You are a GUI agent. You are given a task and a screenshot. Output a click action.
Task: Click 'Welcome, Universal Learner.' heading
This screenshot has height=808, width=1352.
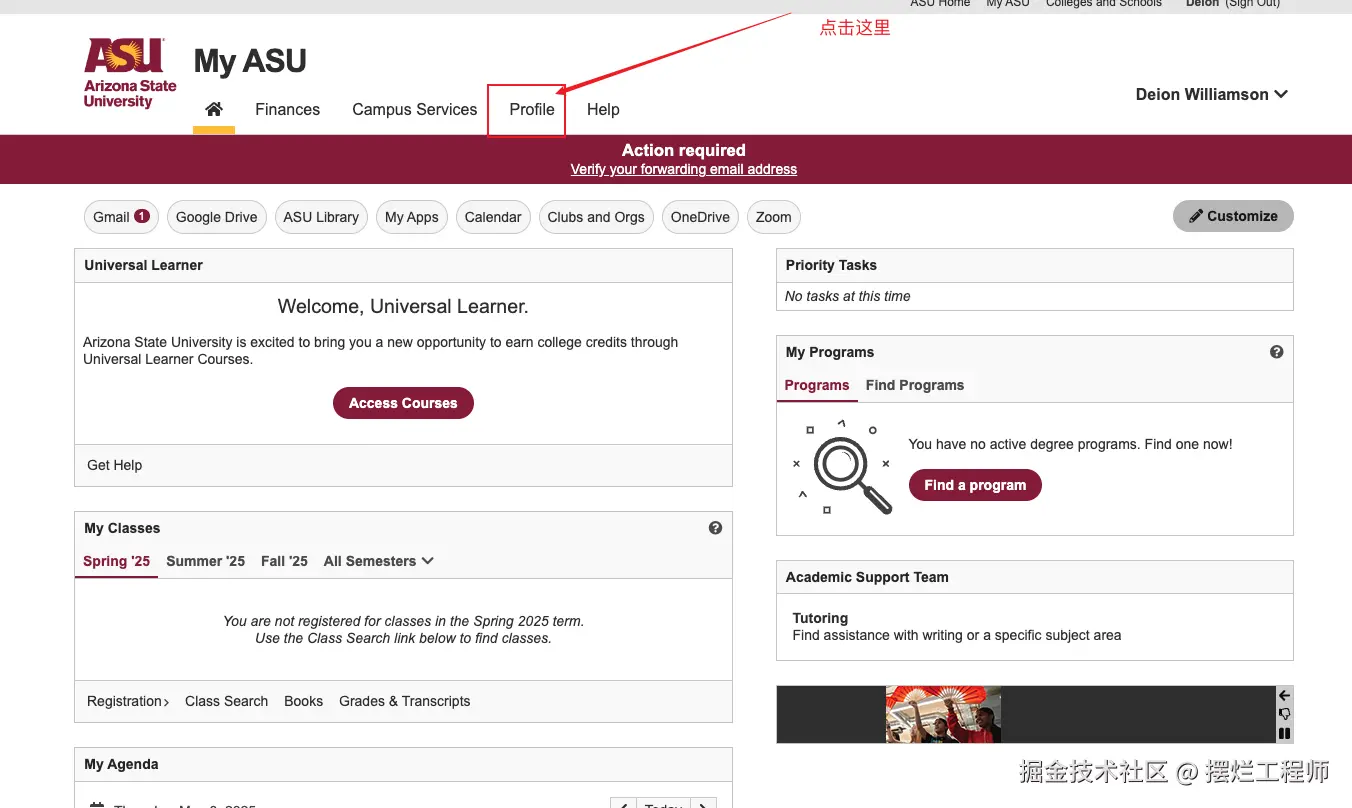tap(403, 306)
